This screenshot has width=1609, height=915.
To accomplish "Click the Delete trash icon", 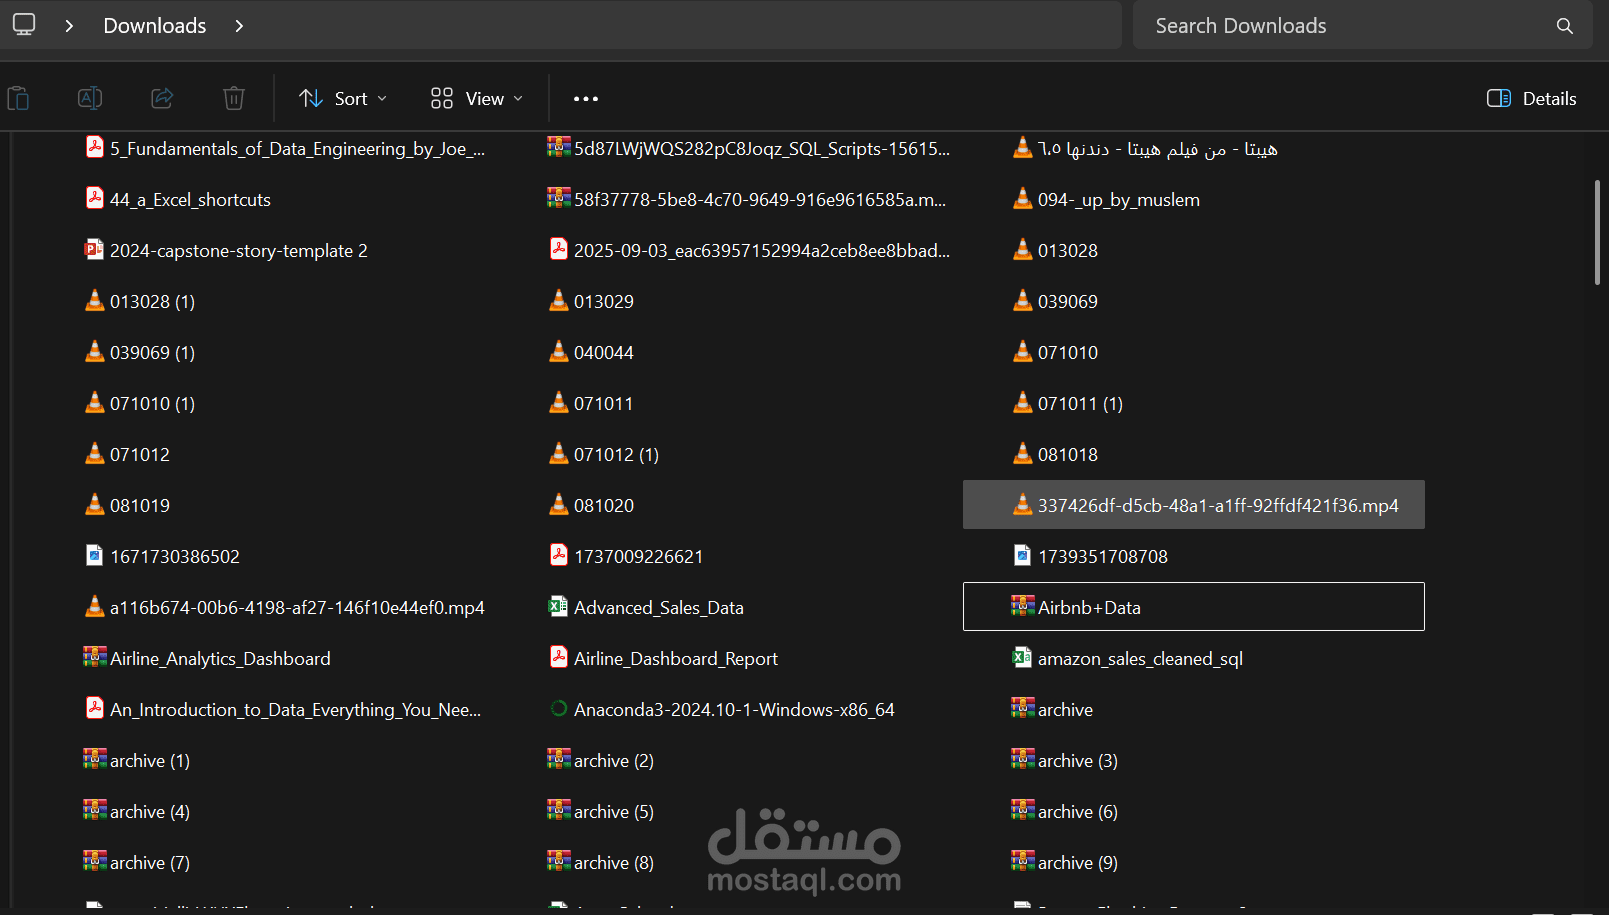I will click(x=234, y=98).
